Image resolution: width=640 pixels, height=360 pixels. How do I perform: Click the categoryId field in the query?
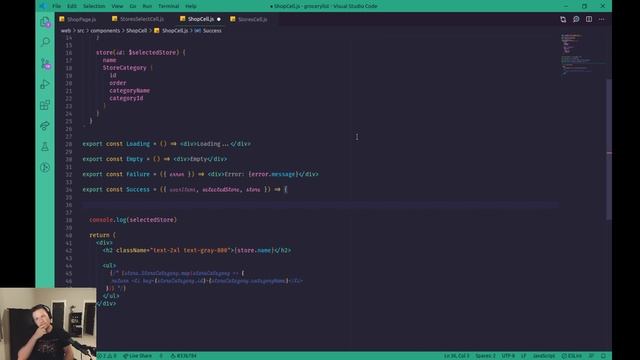pyautogui.click(x=126, y=98)
